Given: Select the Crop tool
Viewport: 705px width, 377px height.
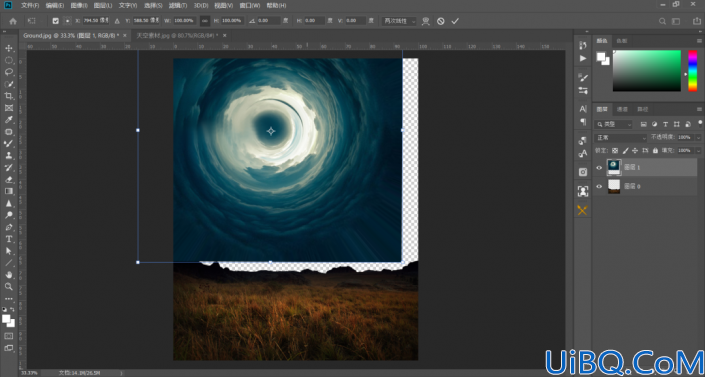Looking at the screenshot, I should (x=9, y=96).
